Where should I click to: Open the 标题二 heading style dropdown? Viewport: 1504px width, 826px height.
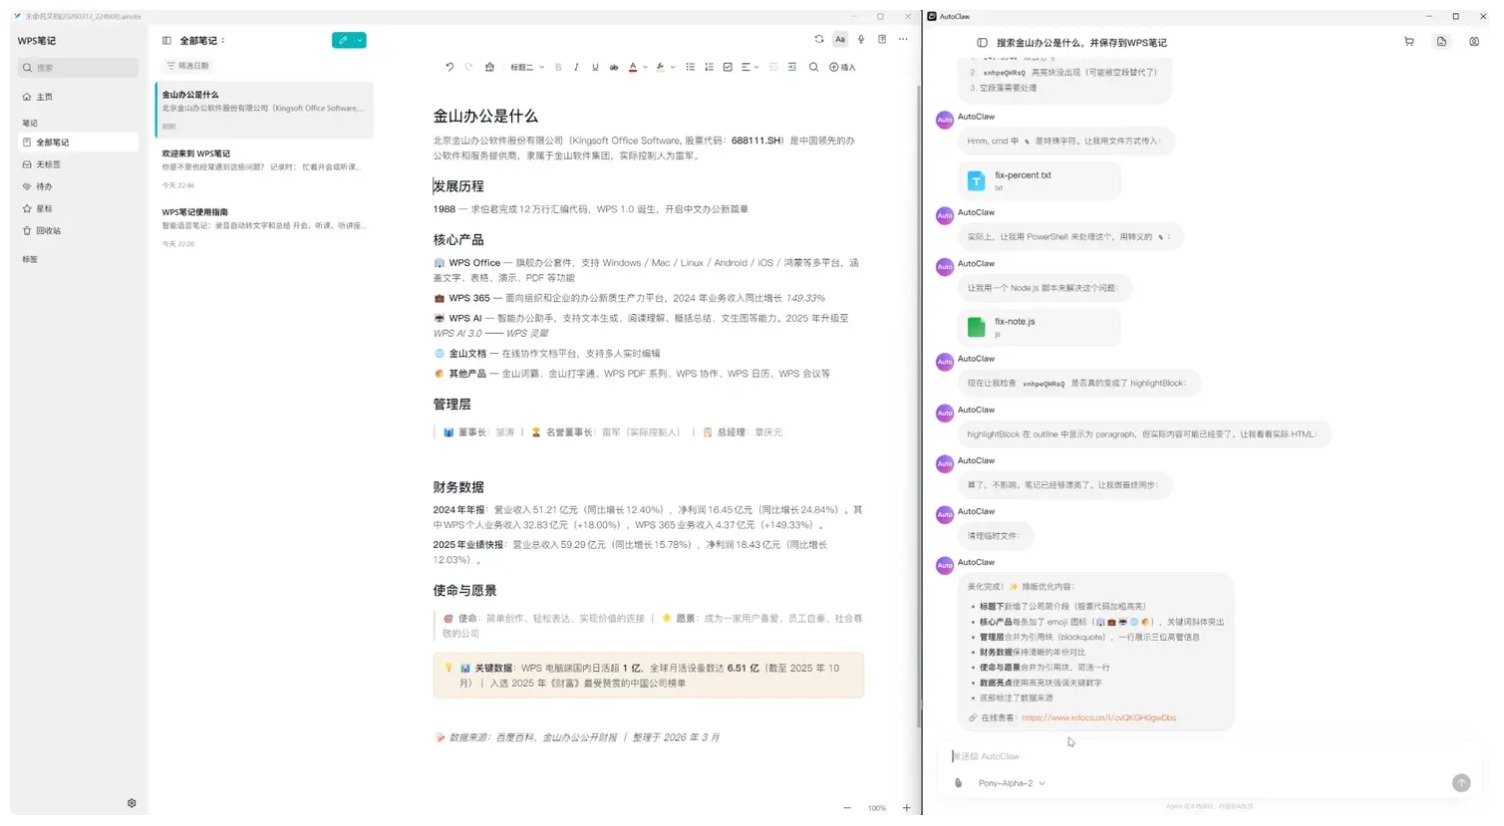pyautogui.click(x=527, y=67)
